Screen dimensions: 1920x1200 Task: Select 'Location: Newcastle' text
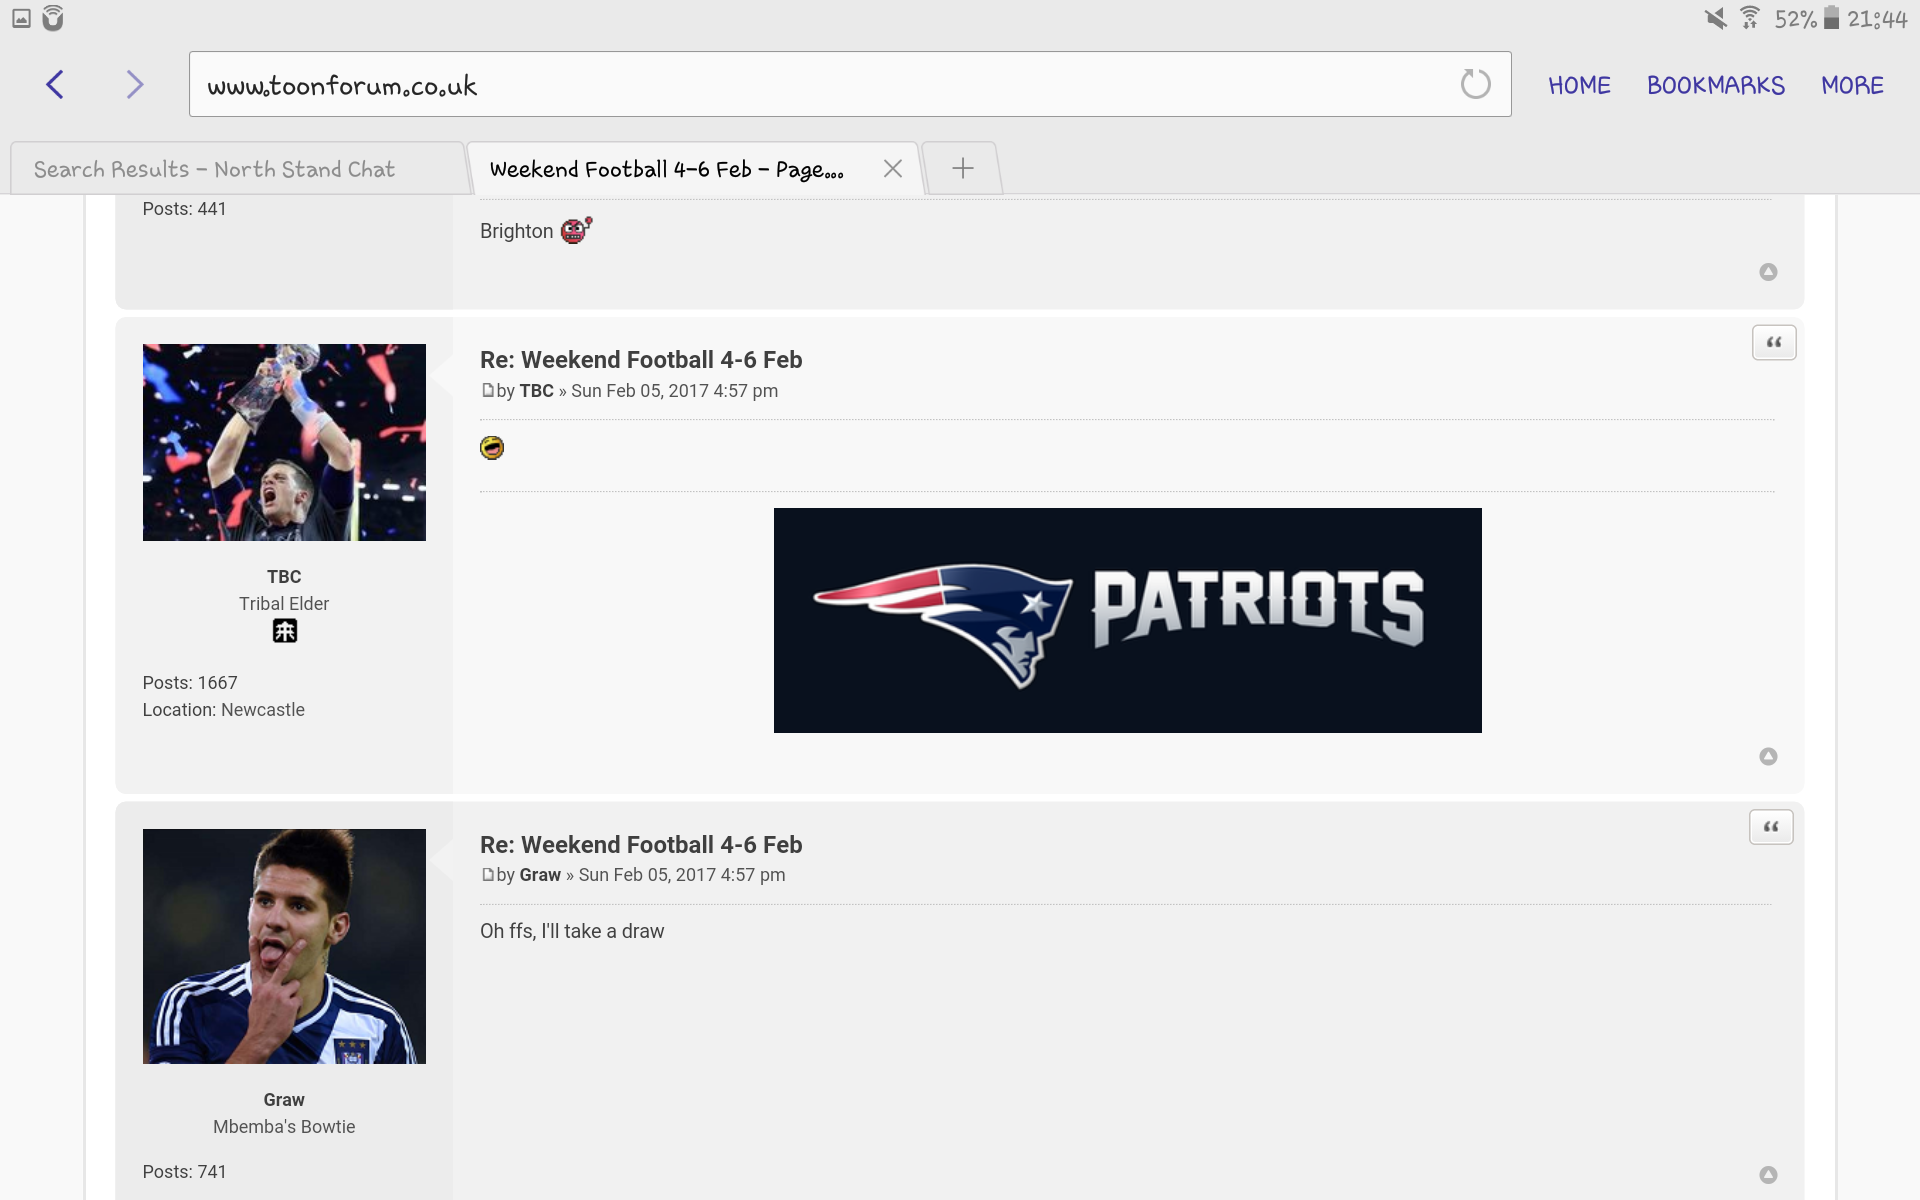(x=223, y=710)
